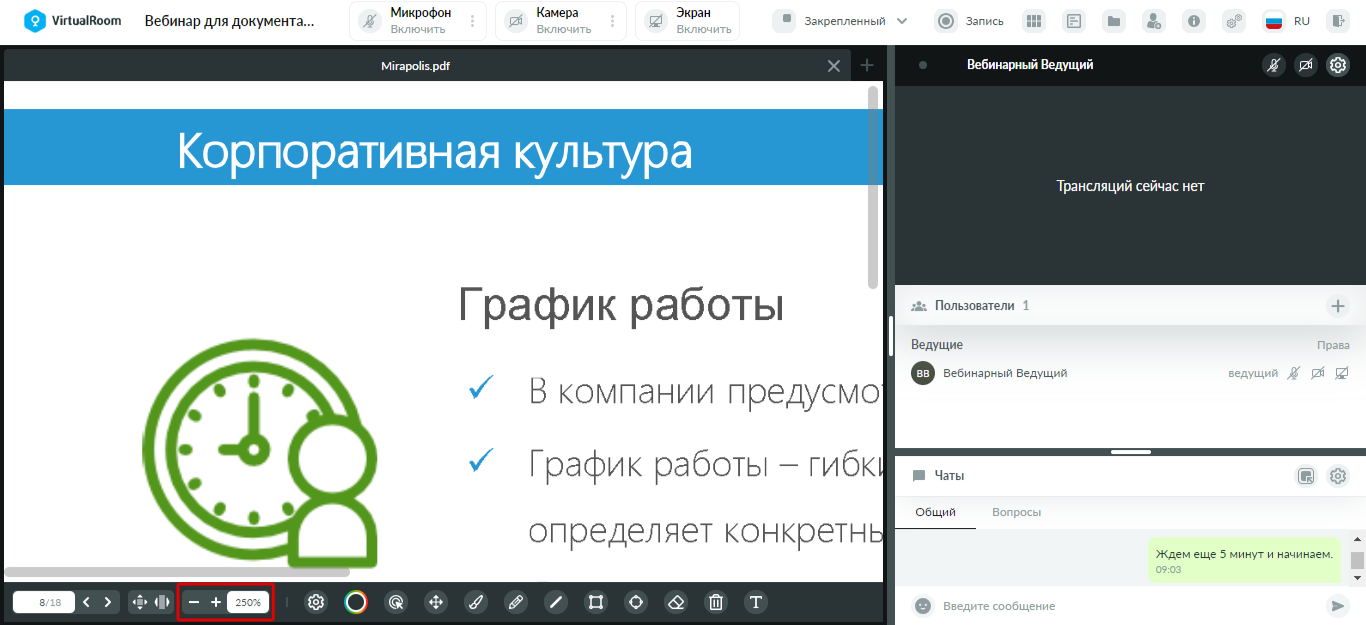Image resolution: width=1366 pixels, height=625 pixels.
Task: Select the brush drawing tool
Action: (x=476, y=602)
